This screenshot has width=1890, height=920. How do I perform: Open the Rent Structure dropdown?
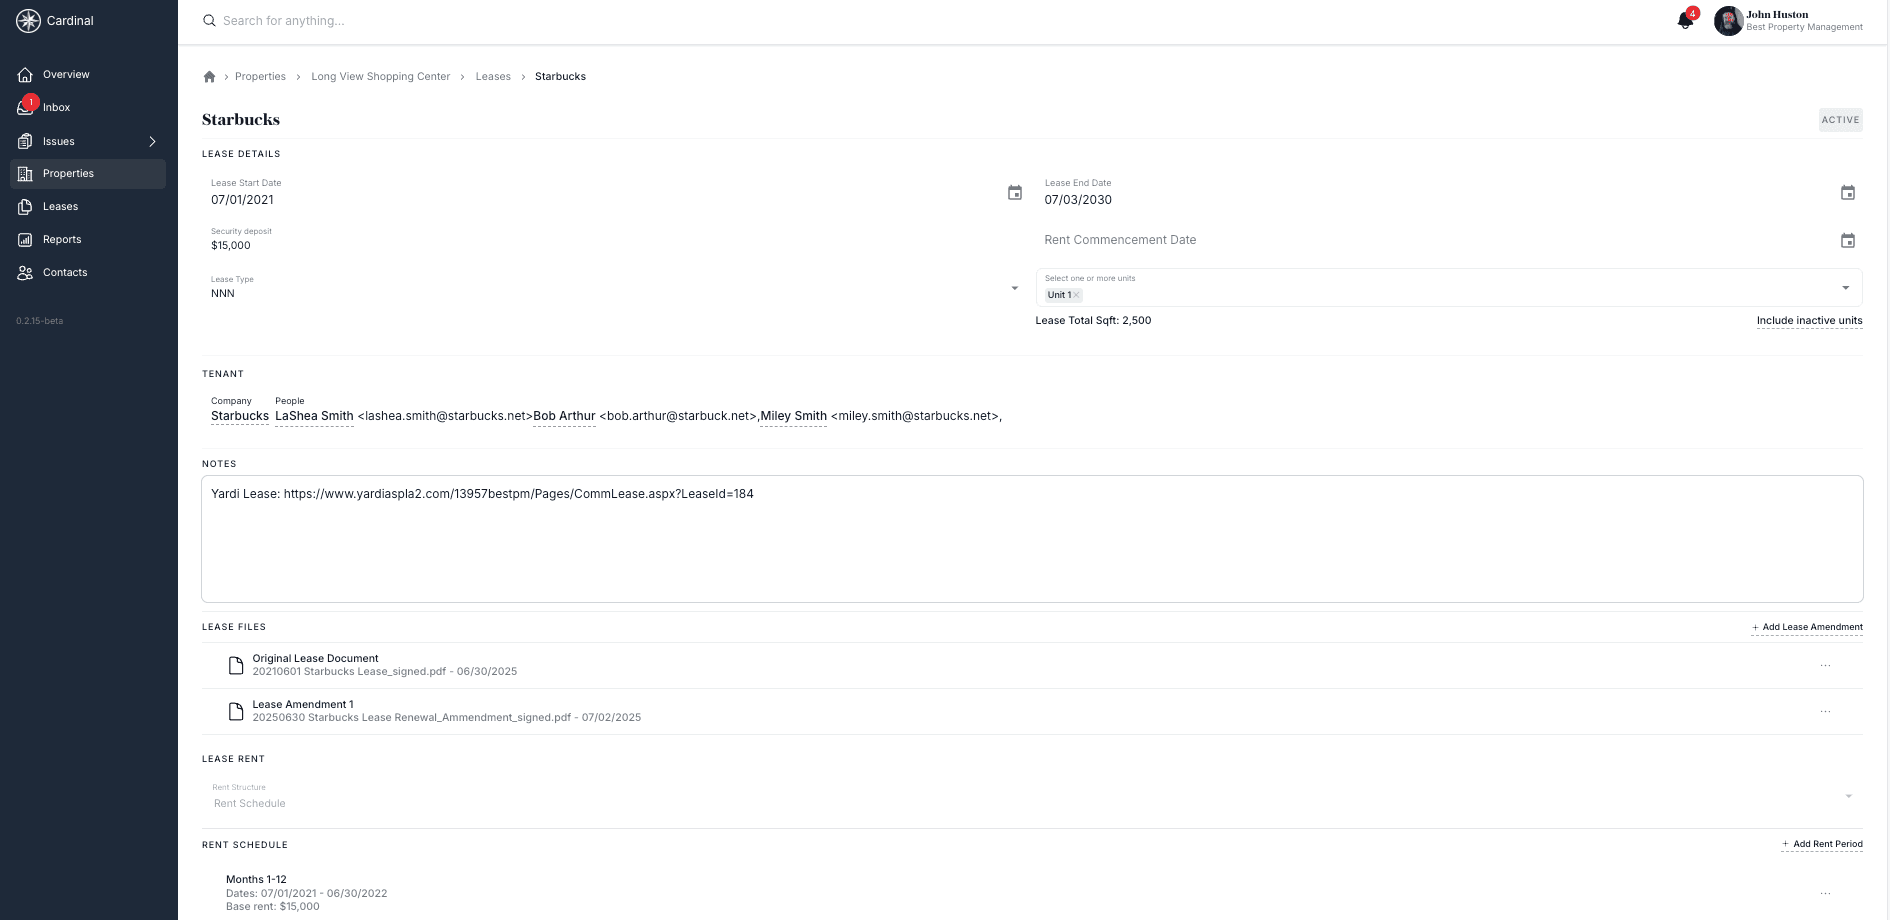1848,797
